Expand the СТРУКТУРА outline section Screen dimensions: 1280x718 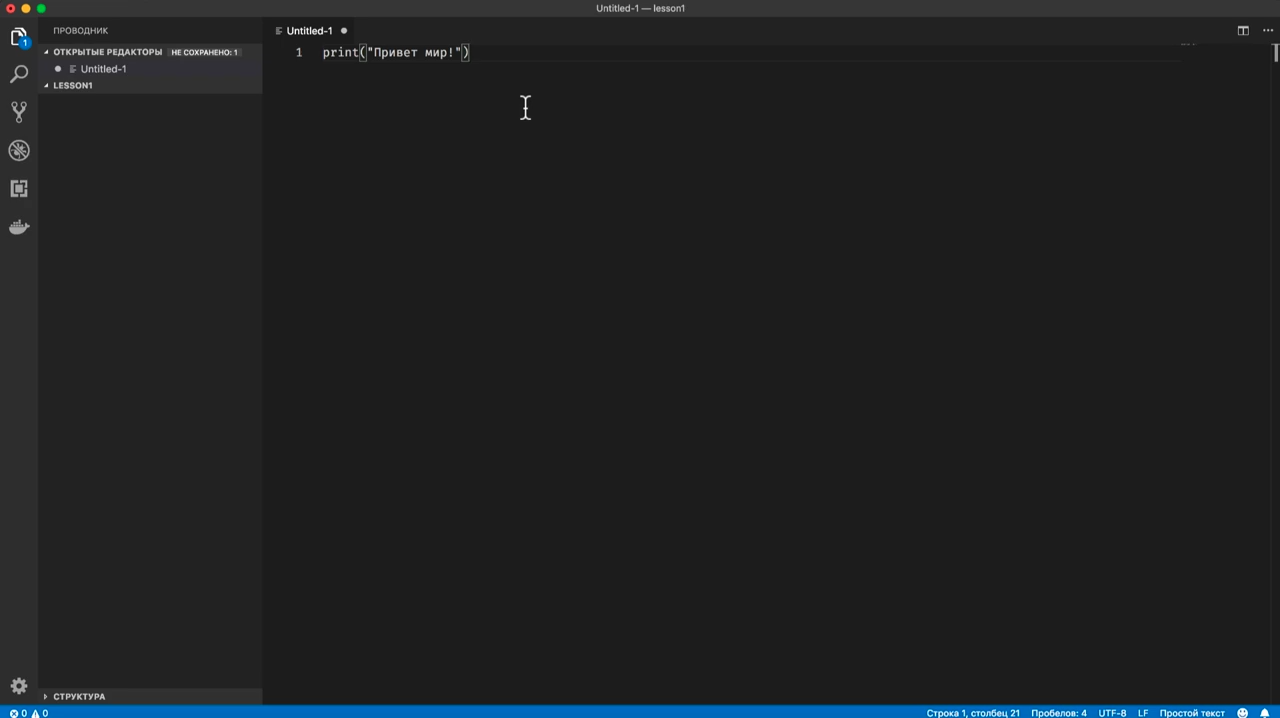(78, 696)
